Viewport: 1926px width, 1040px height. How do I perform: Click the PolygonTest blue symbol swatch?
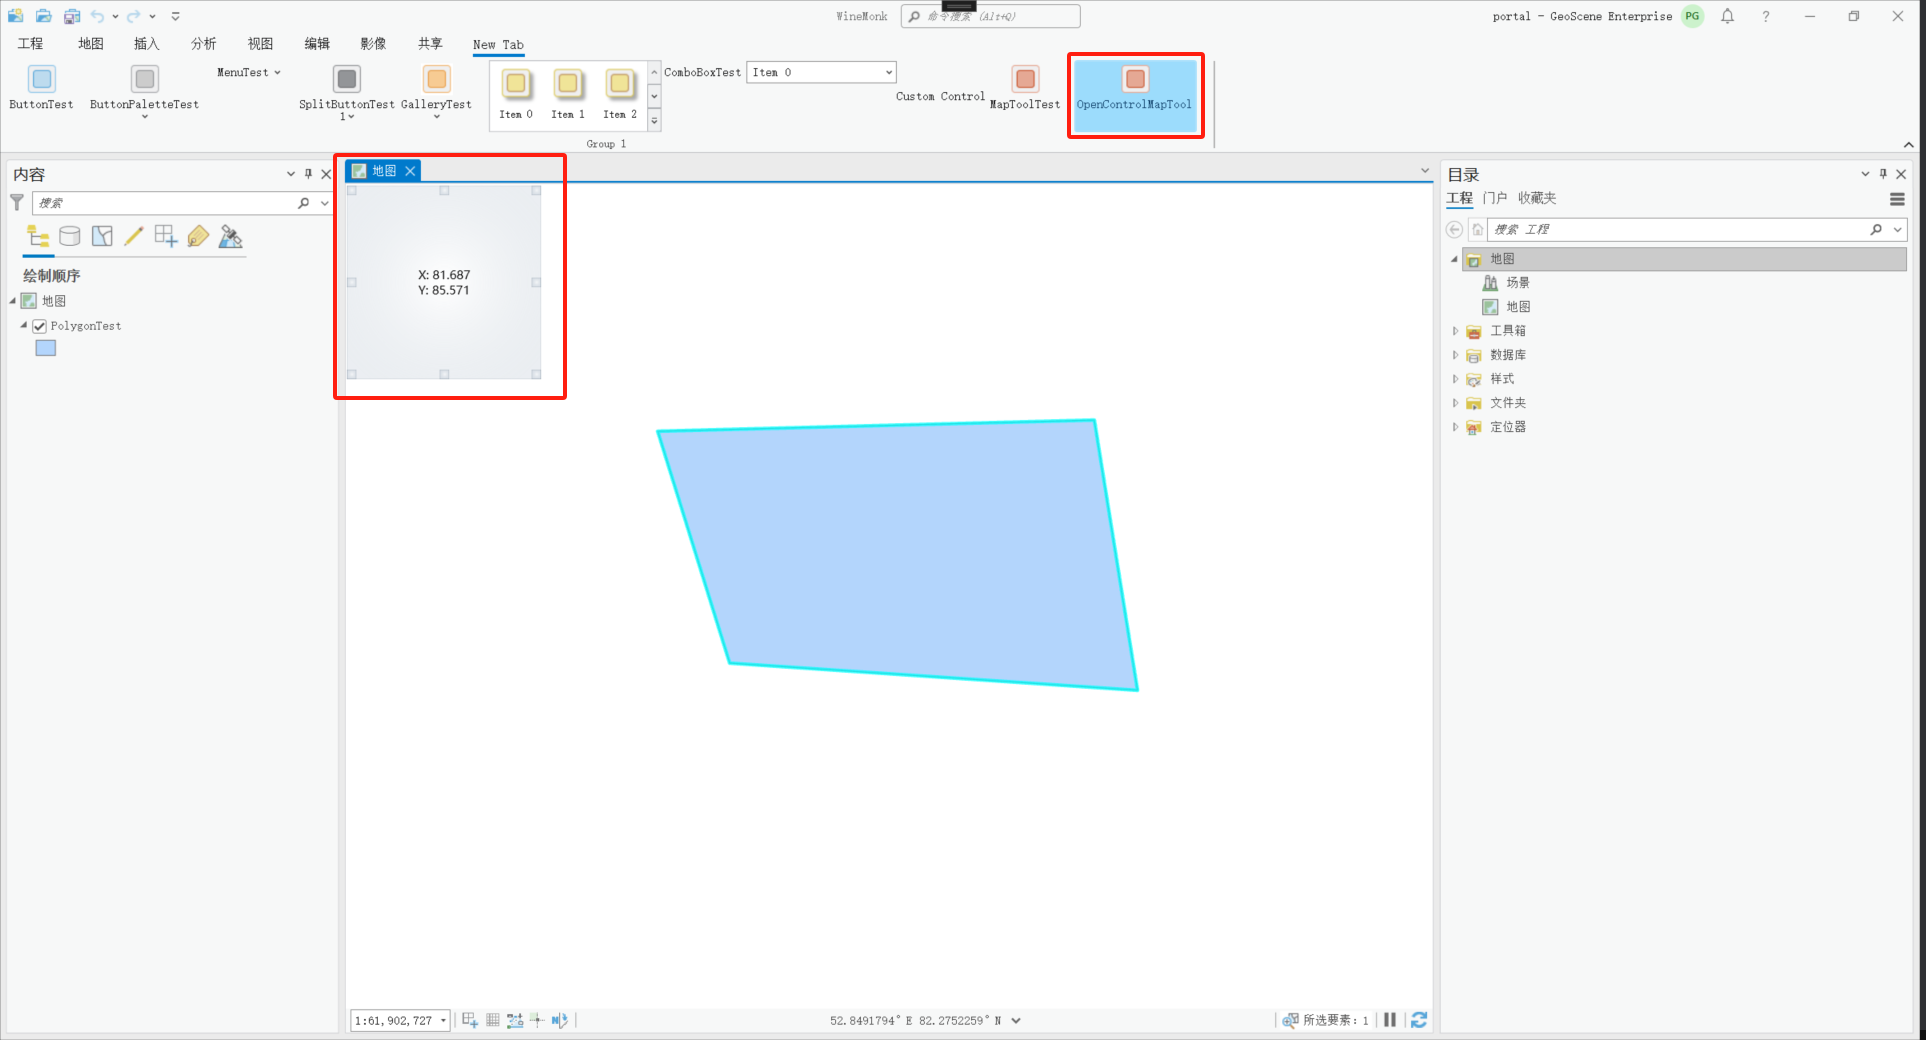[x=46, y=348]
